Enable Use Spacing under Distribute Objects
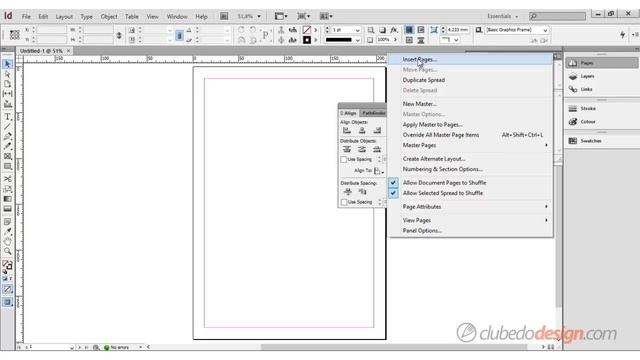Viewport: 640px width, 360px height. [344, 160]
